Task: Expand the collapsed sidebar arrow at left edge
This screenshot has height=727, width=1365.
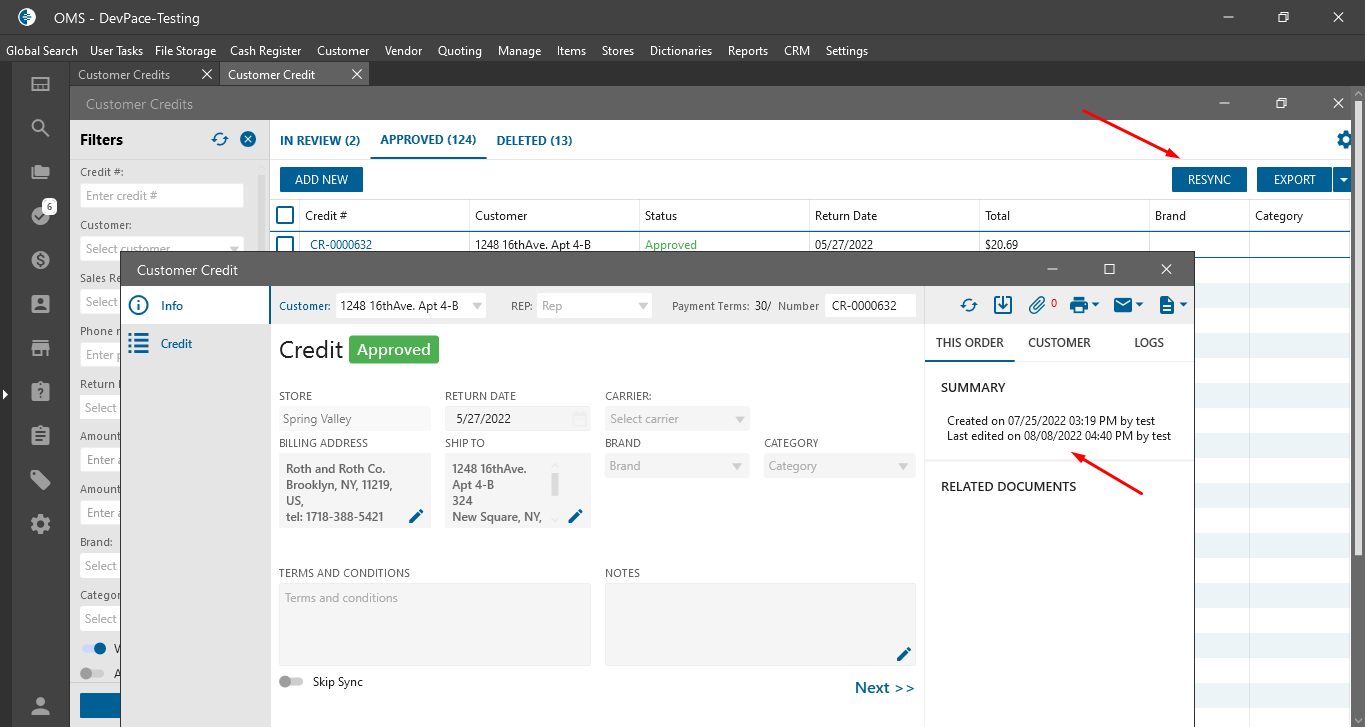Action: tap(4, 395)
